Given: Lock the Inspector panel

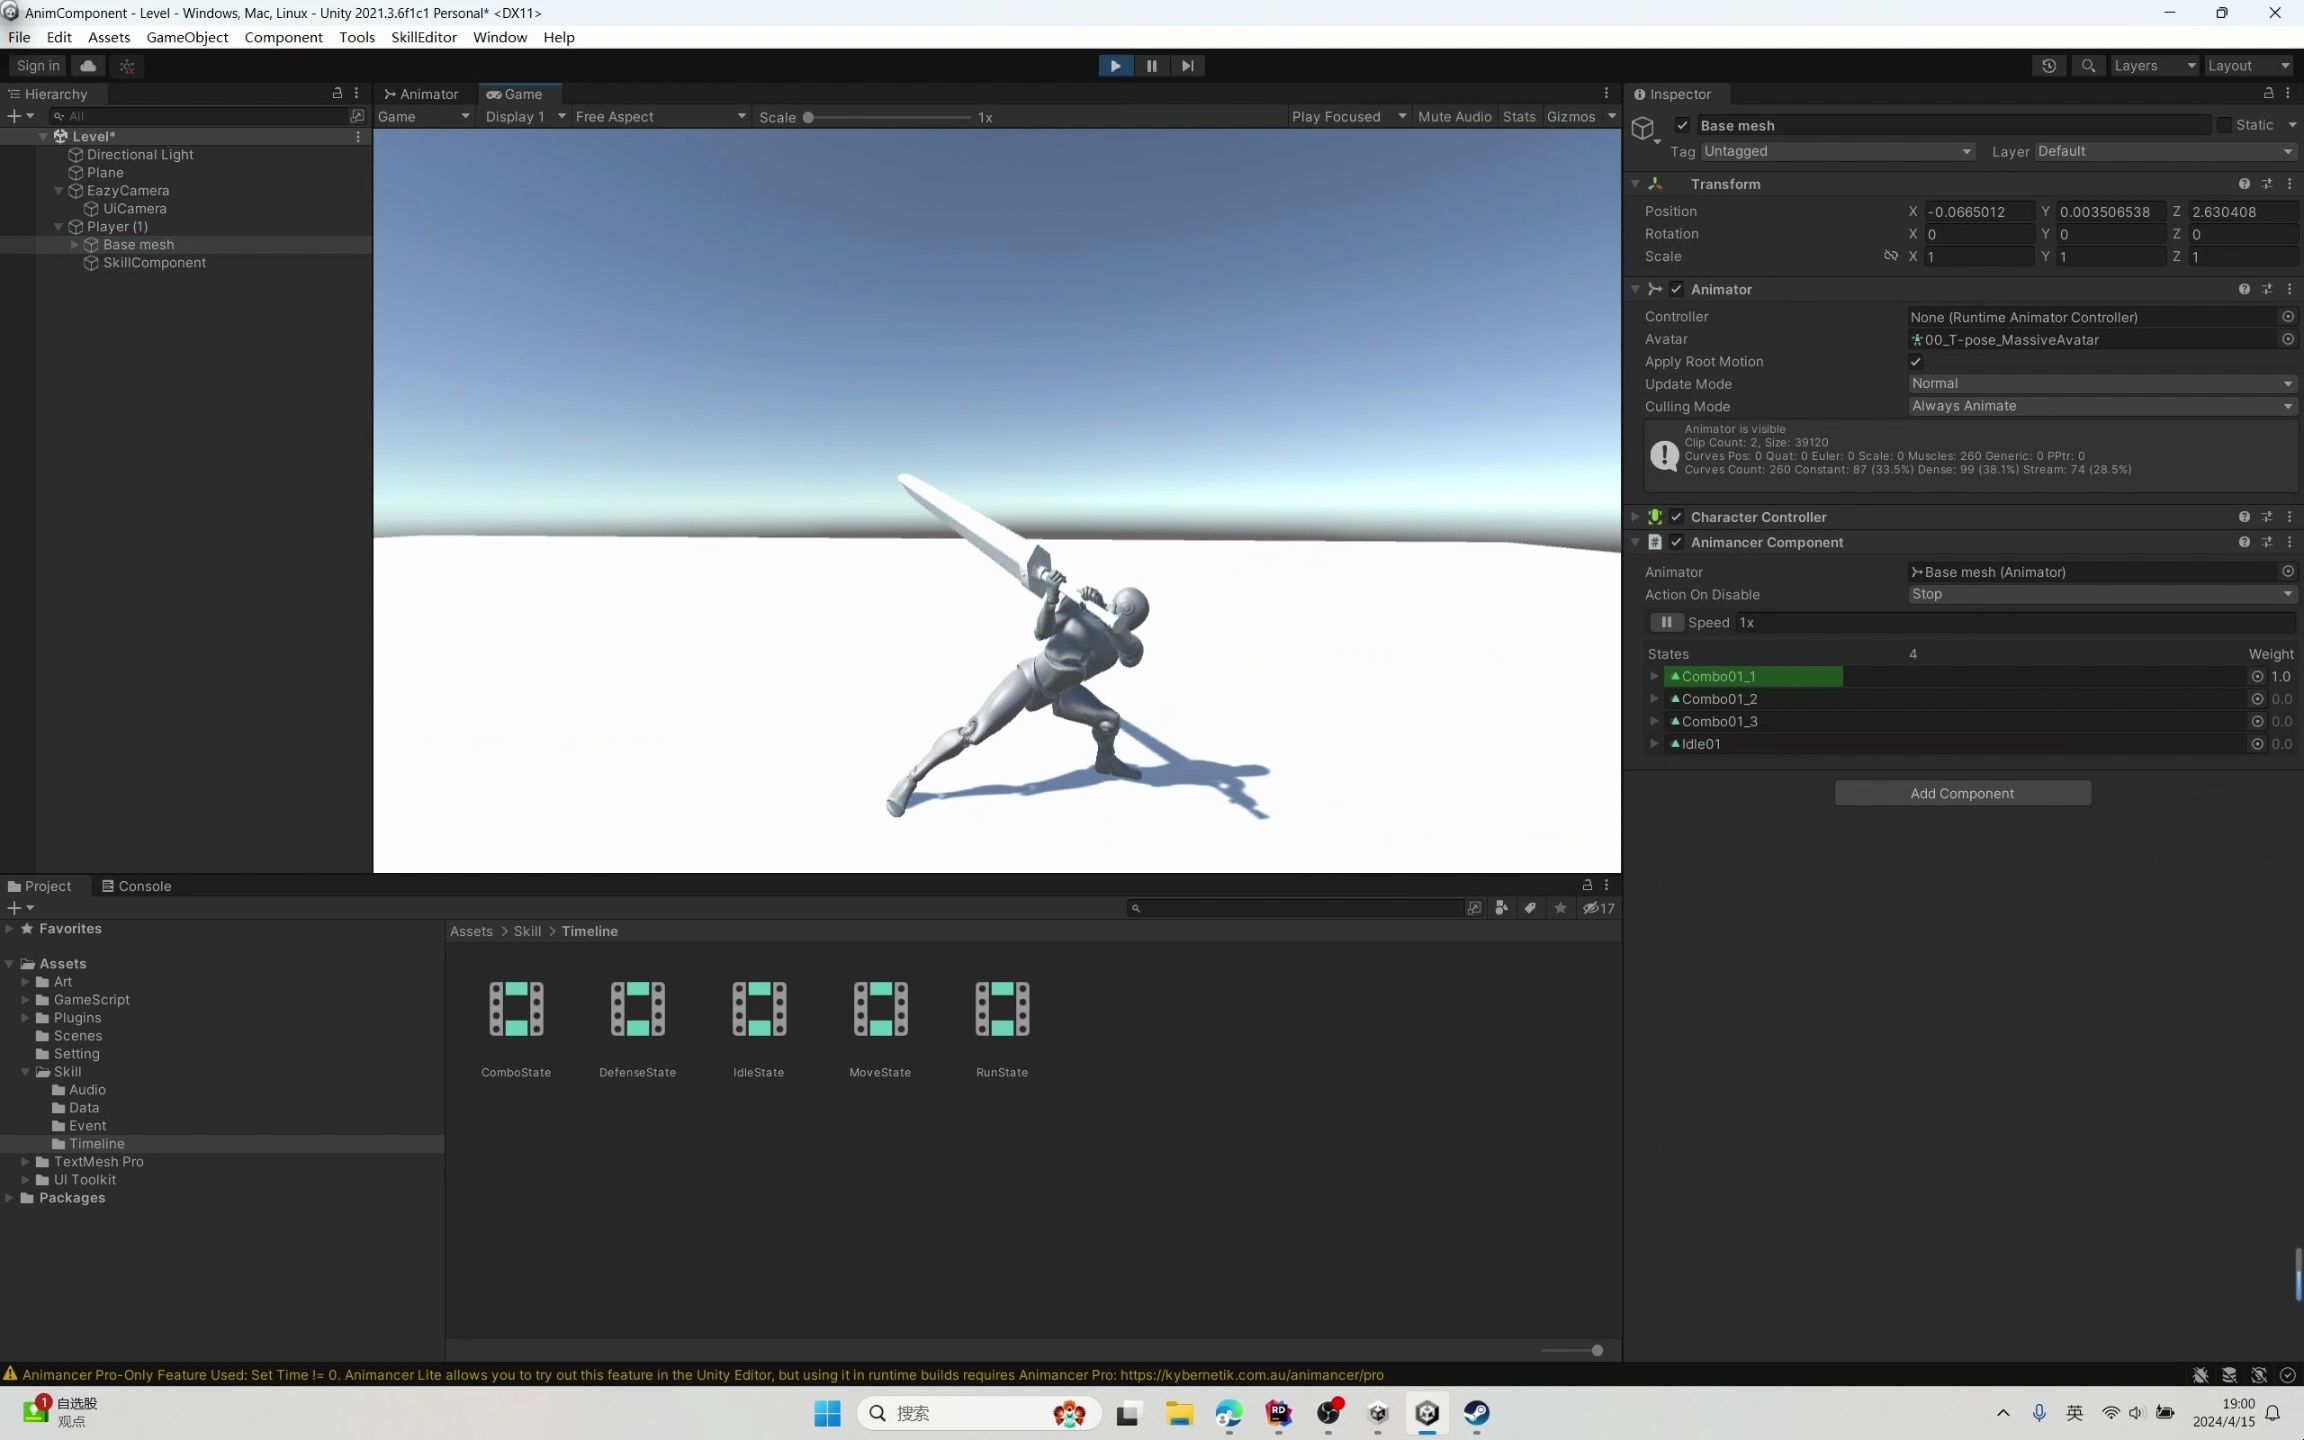Looking at the screenshot, I should click(x=2268, y=93).
